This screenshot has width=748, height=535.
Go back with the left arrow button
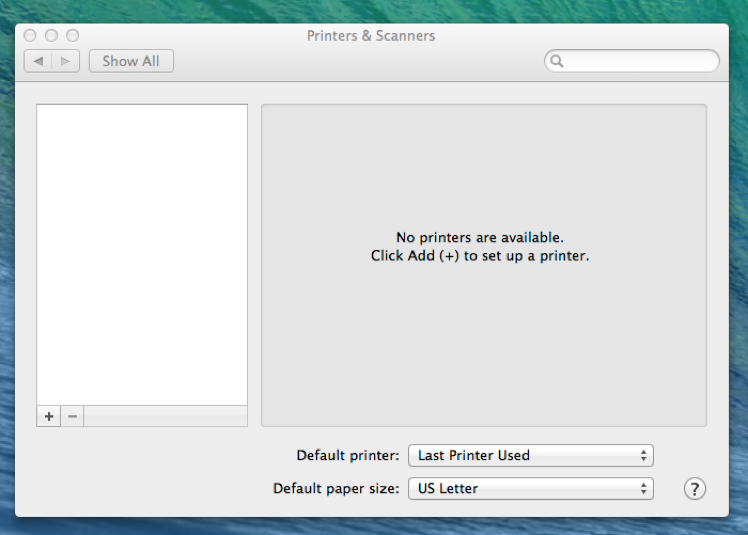tap(38, 61)
